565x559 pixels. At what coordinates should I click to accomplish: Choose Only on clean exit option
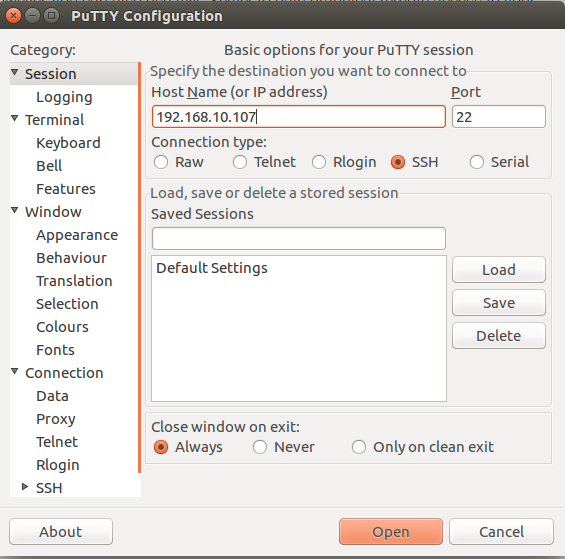pos(359,447)
